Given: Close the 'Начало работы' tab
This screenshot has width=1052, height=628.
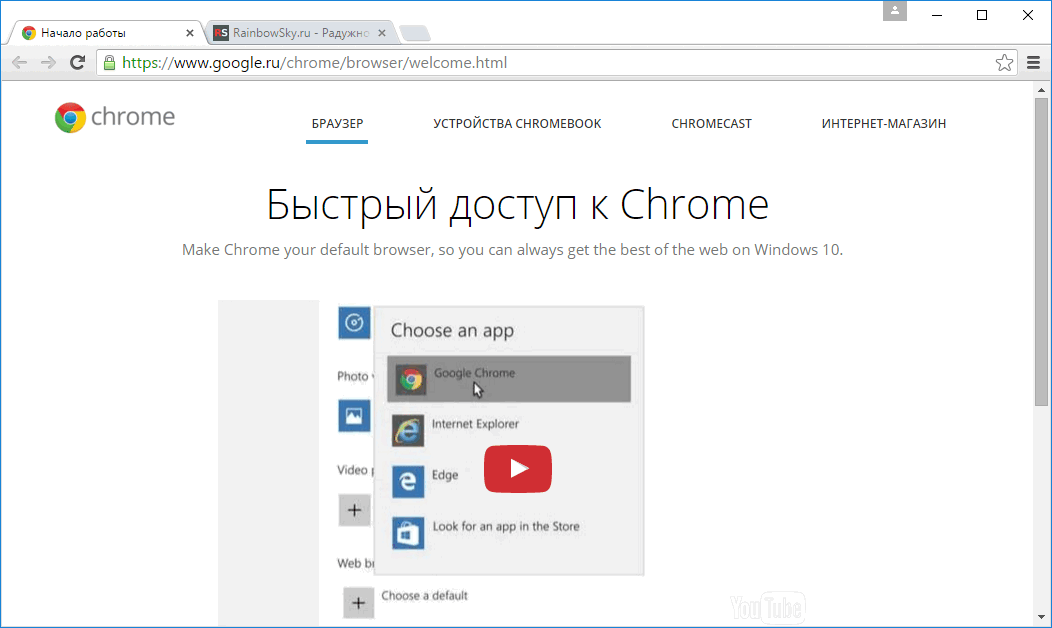Looking at the screenshot, I should tap(189, 33).
